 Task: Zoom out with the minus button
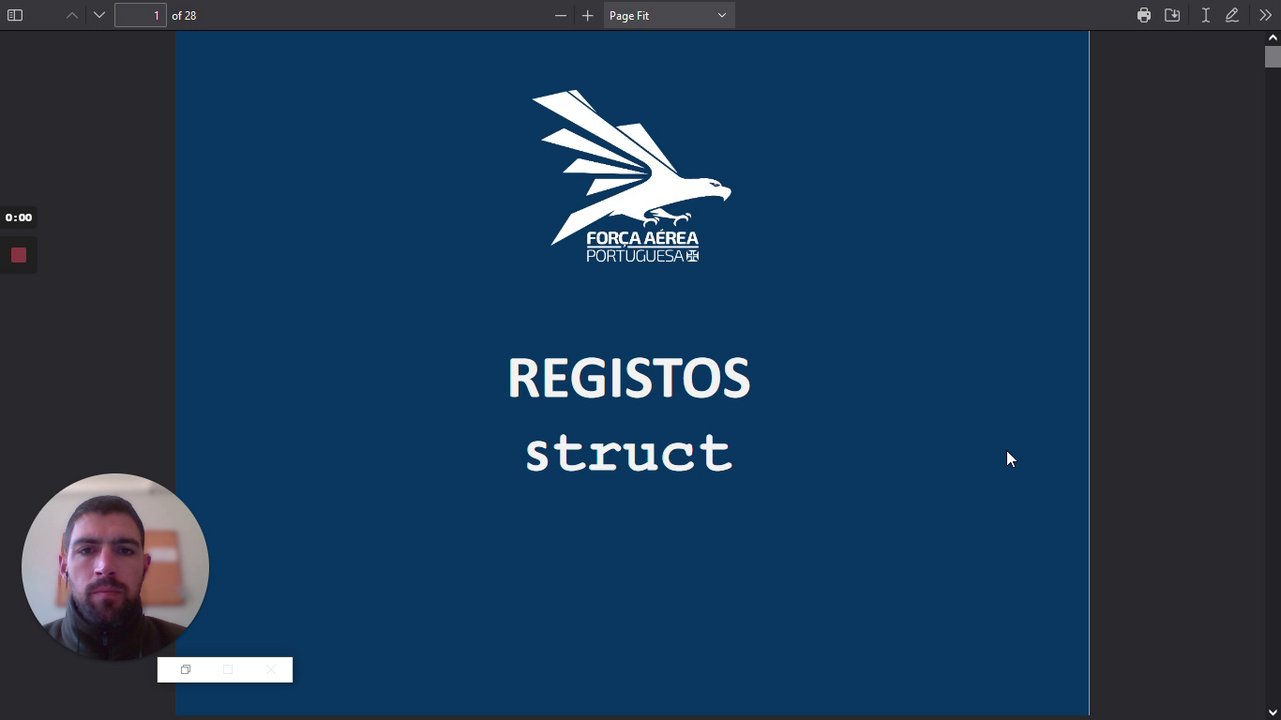point(560,15)
